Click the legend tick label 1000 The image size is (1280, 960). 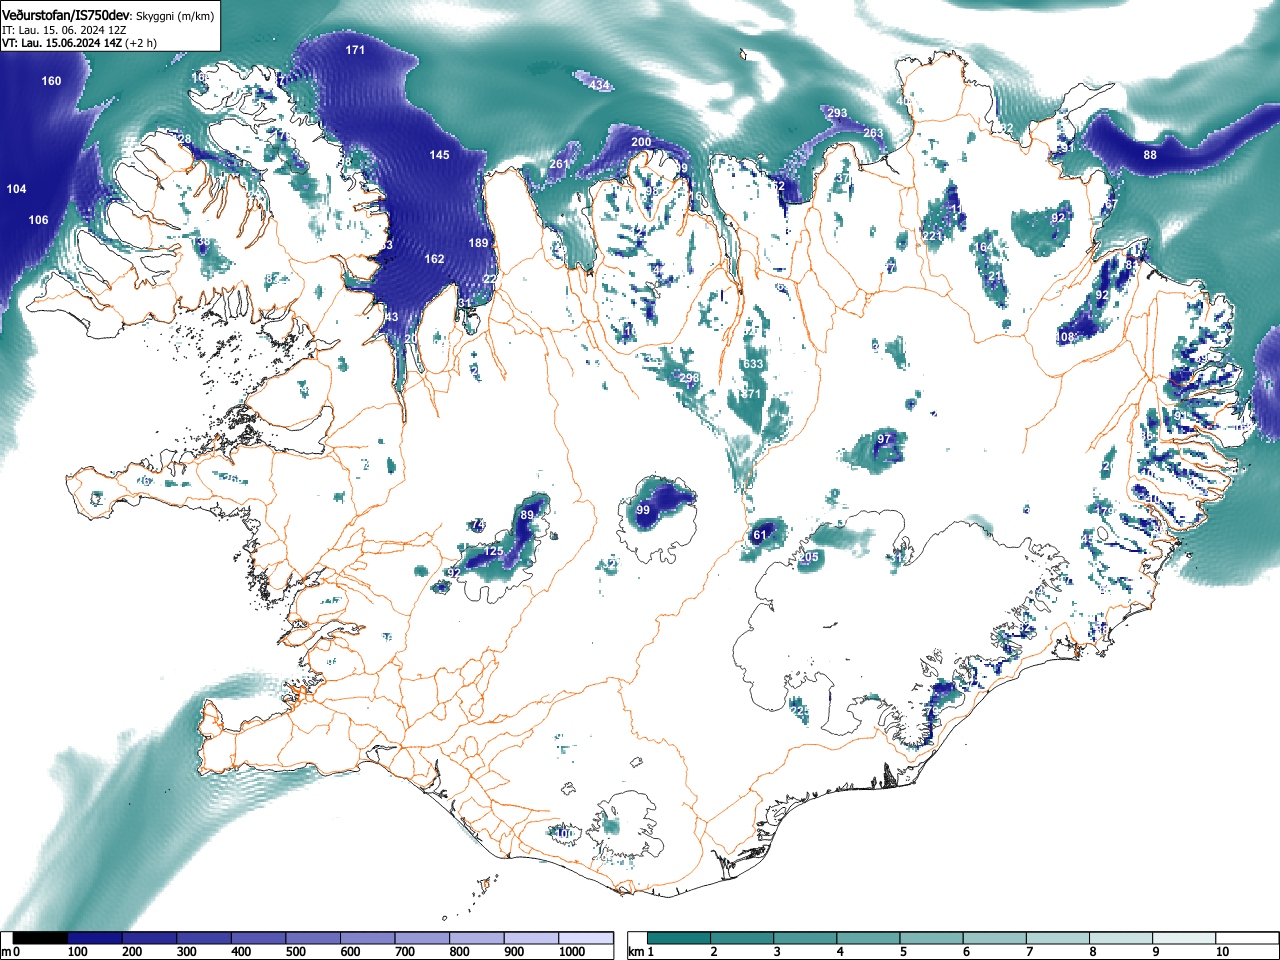[x=573, y=952]
